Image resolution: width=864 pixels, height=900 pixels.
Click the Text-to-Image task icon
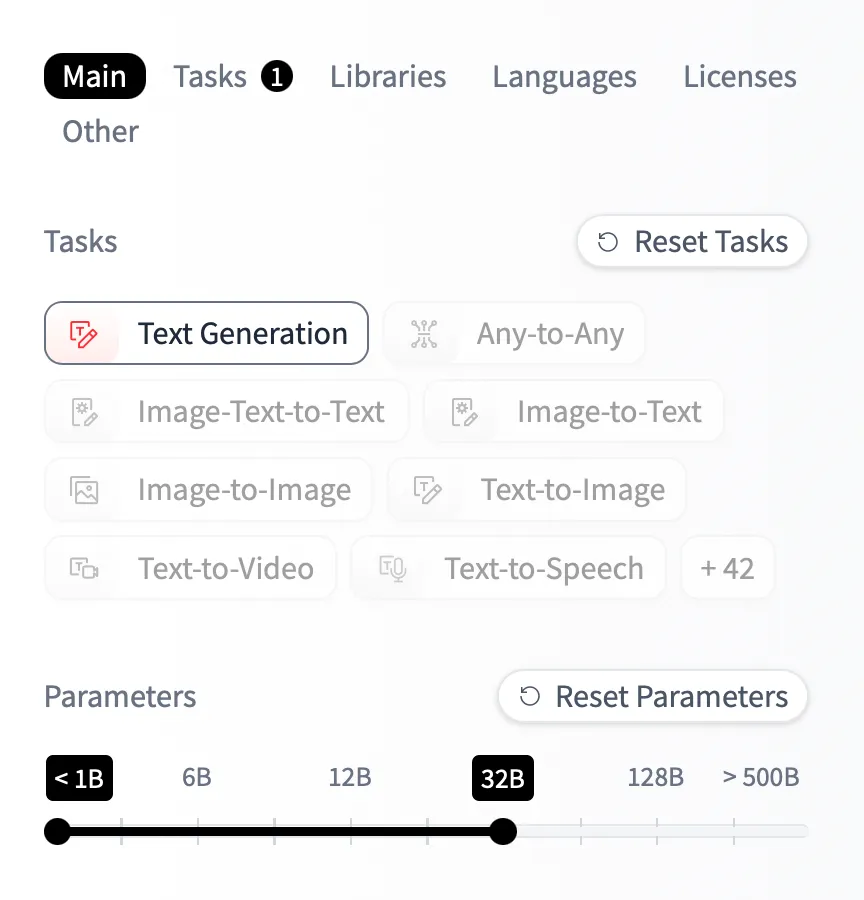pyautogui.click(x=427, y=490)
